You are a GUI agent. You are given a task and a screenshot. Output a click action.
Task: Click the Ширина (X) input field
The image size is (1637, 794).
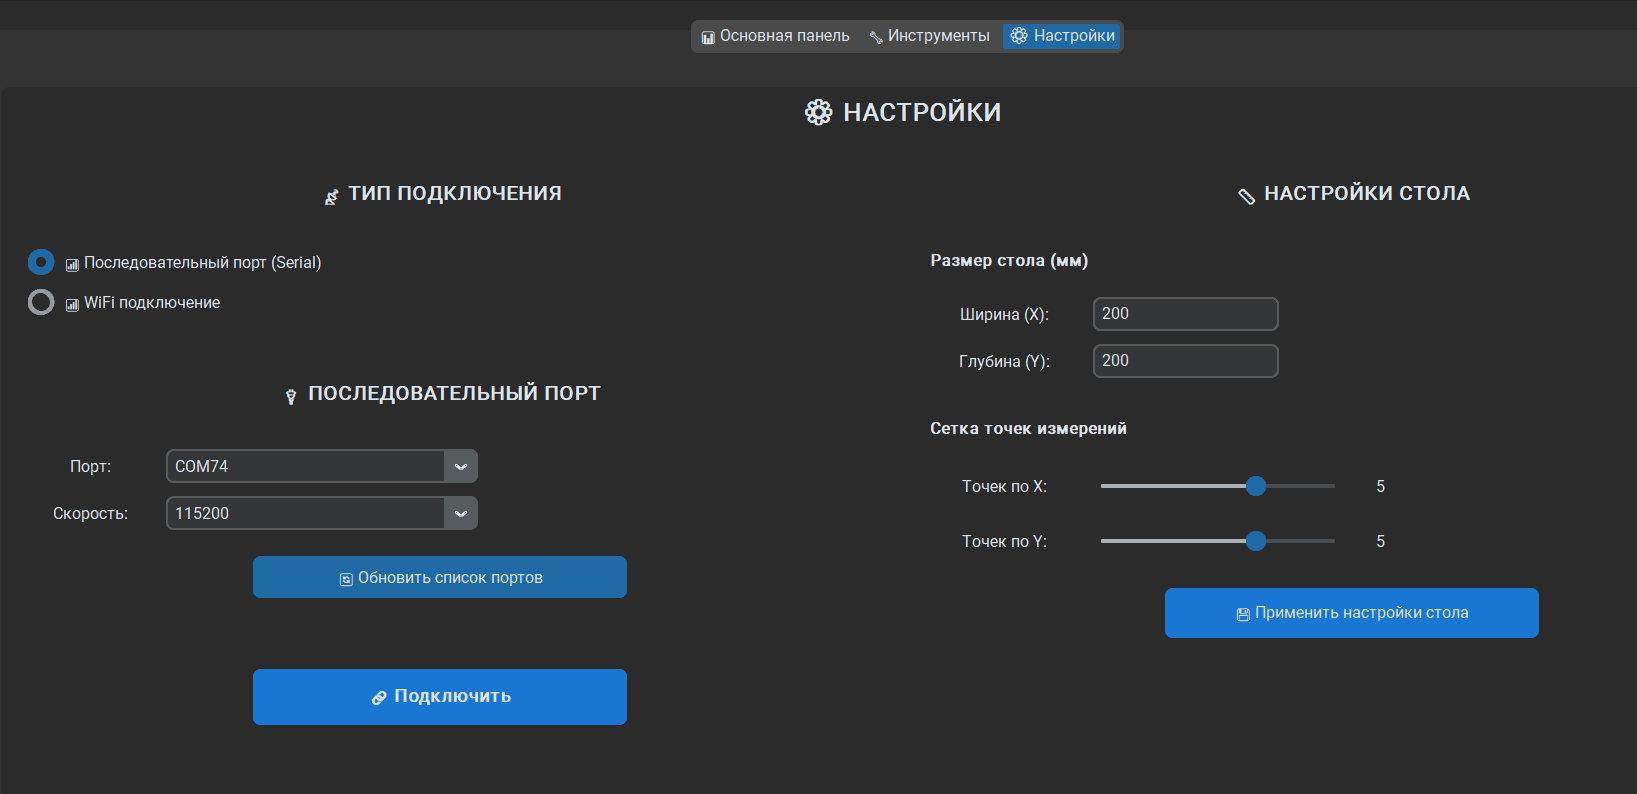1186,314
